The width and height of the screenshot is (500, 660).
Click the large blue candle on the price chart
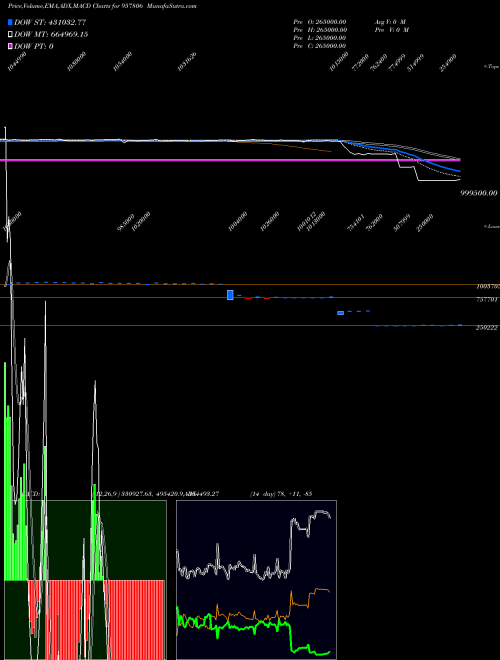tap(230, 295)
